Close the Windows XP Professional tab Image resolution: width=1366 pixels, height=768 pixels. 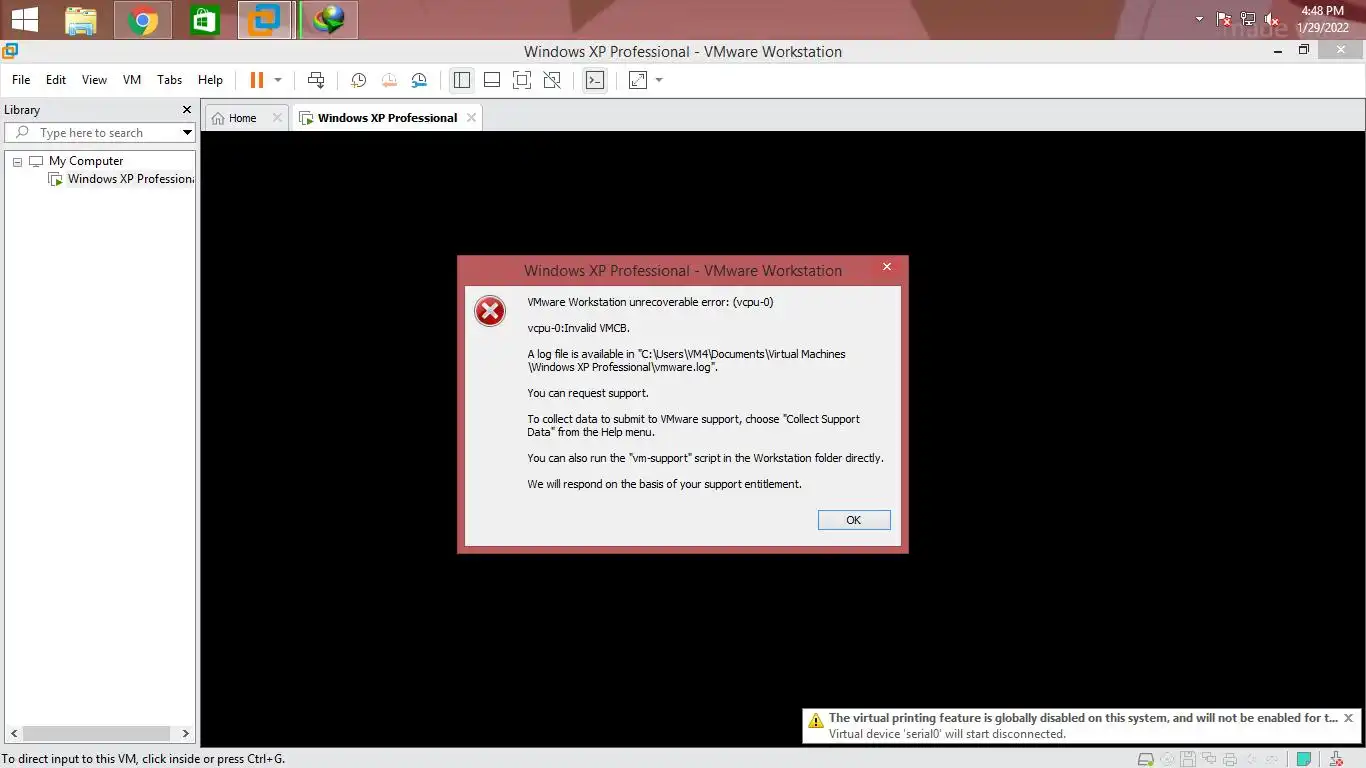click(x=470, y=118)
